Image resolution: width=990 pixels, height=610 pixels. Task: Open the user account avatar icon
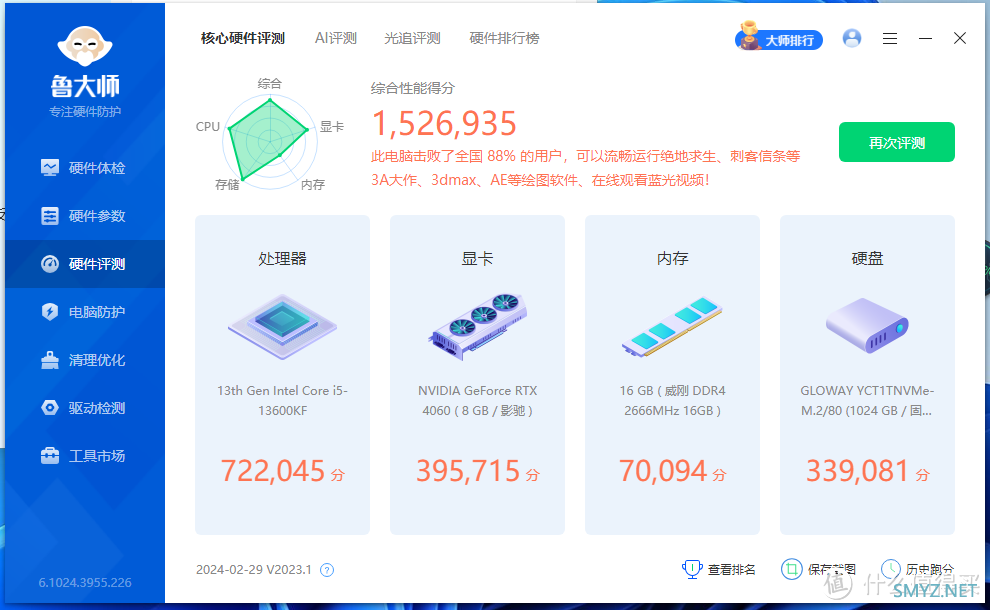[x=852, y=39]
